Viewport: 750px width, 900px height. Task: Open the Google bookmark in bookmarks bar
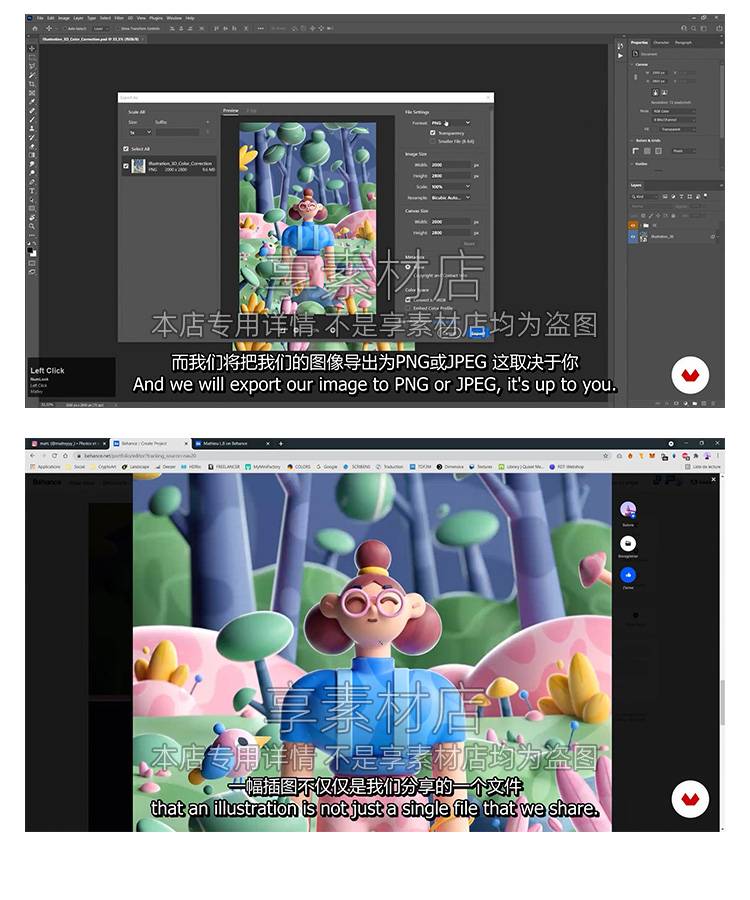(327, 467)
